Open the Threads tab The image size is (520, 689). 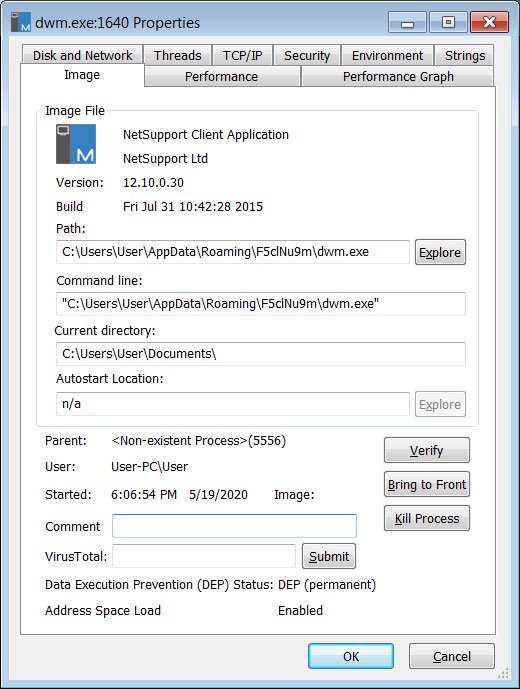(178, 55)
